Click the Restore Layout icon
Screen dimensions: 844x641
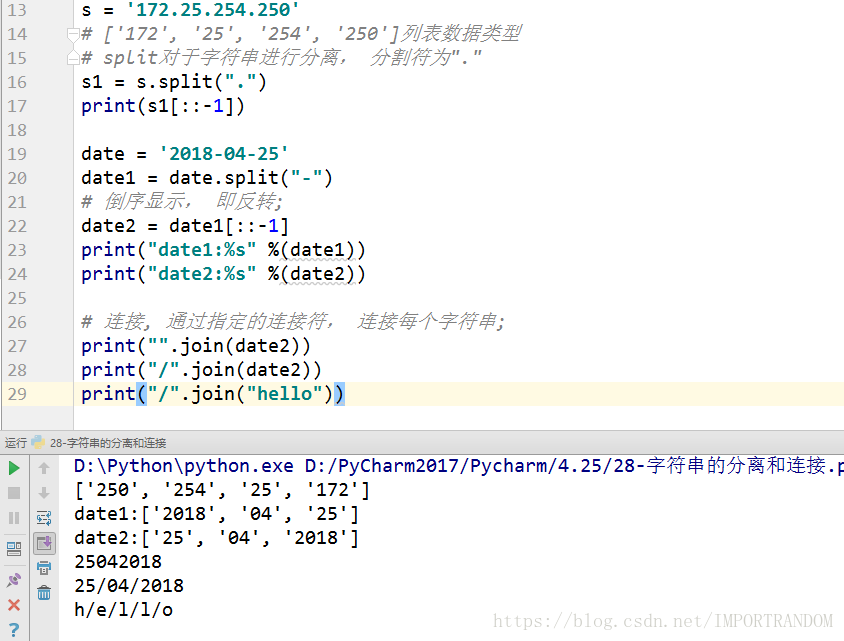(x=14, y=548)
